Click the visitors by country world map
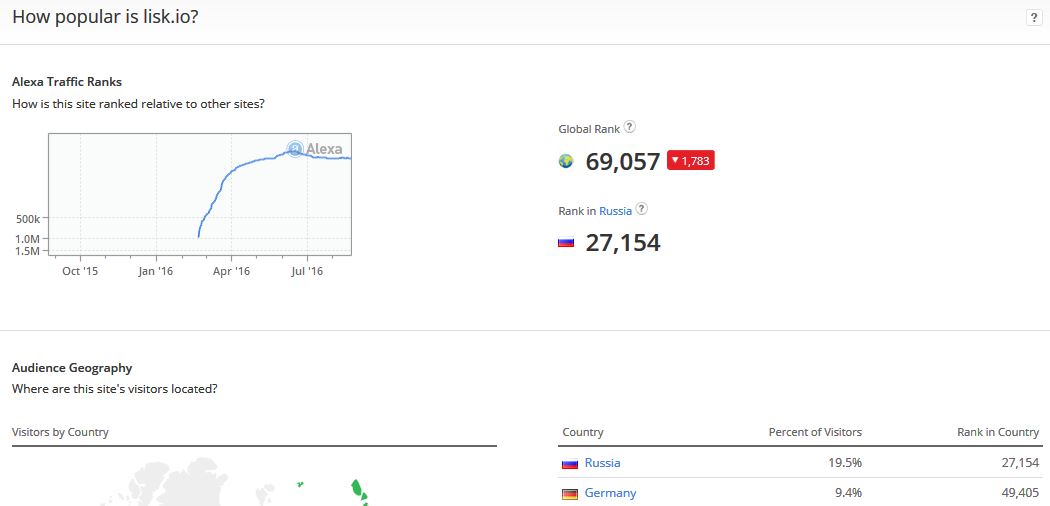Screen dimensions: 1050x506 [x=254, y=481]
